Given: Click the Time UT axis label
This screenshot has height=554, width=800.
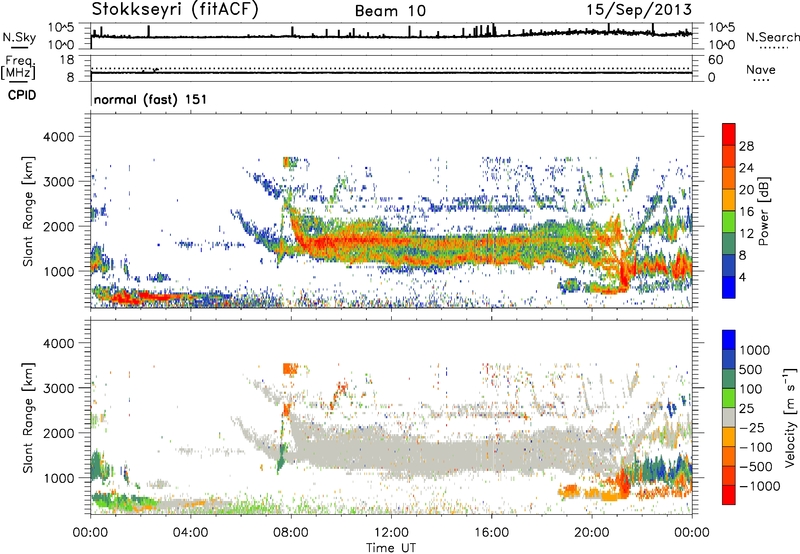Looking at the screenshot, I should coord(391,548).
